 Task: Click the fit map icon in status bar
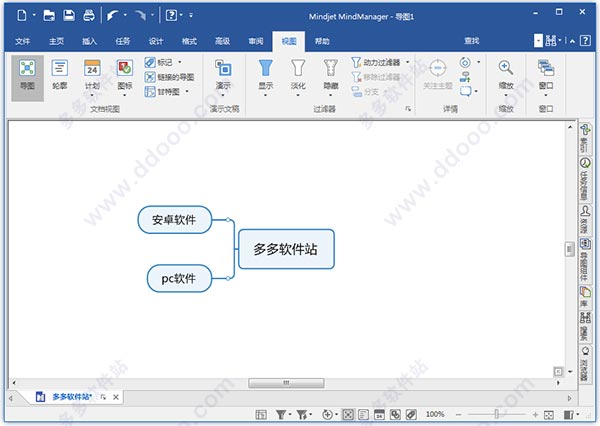[x=548, y=415]
